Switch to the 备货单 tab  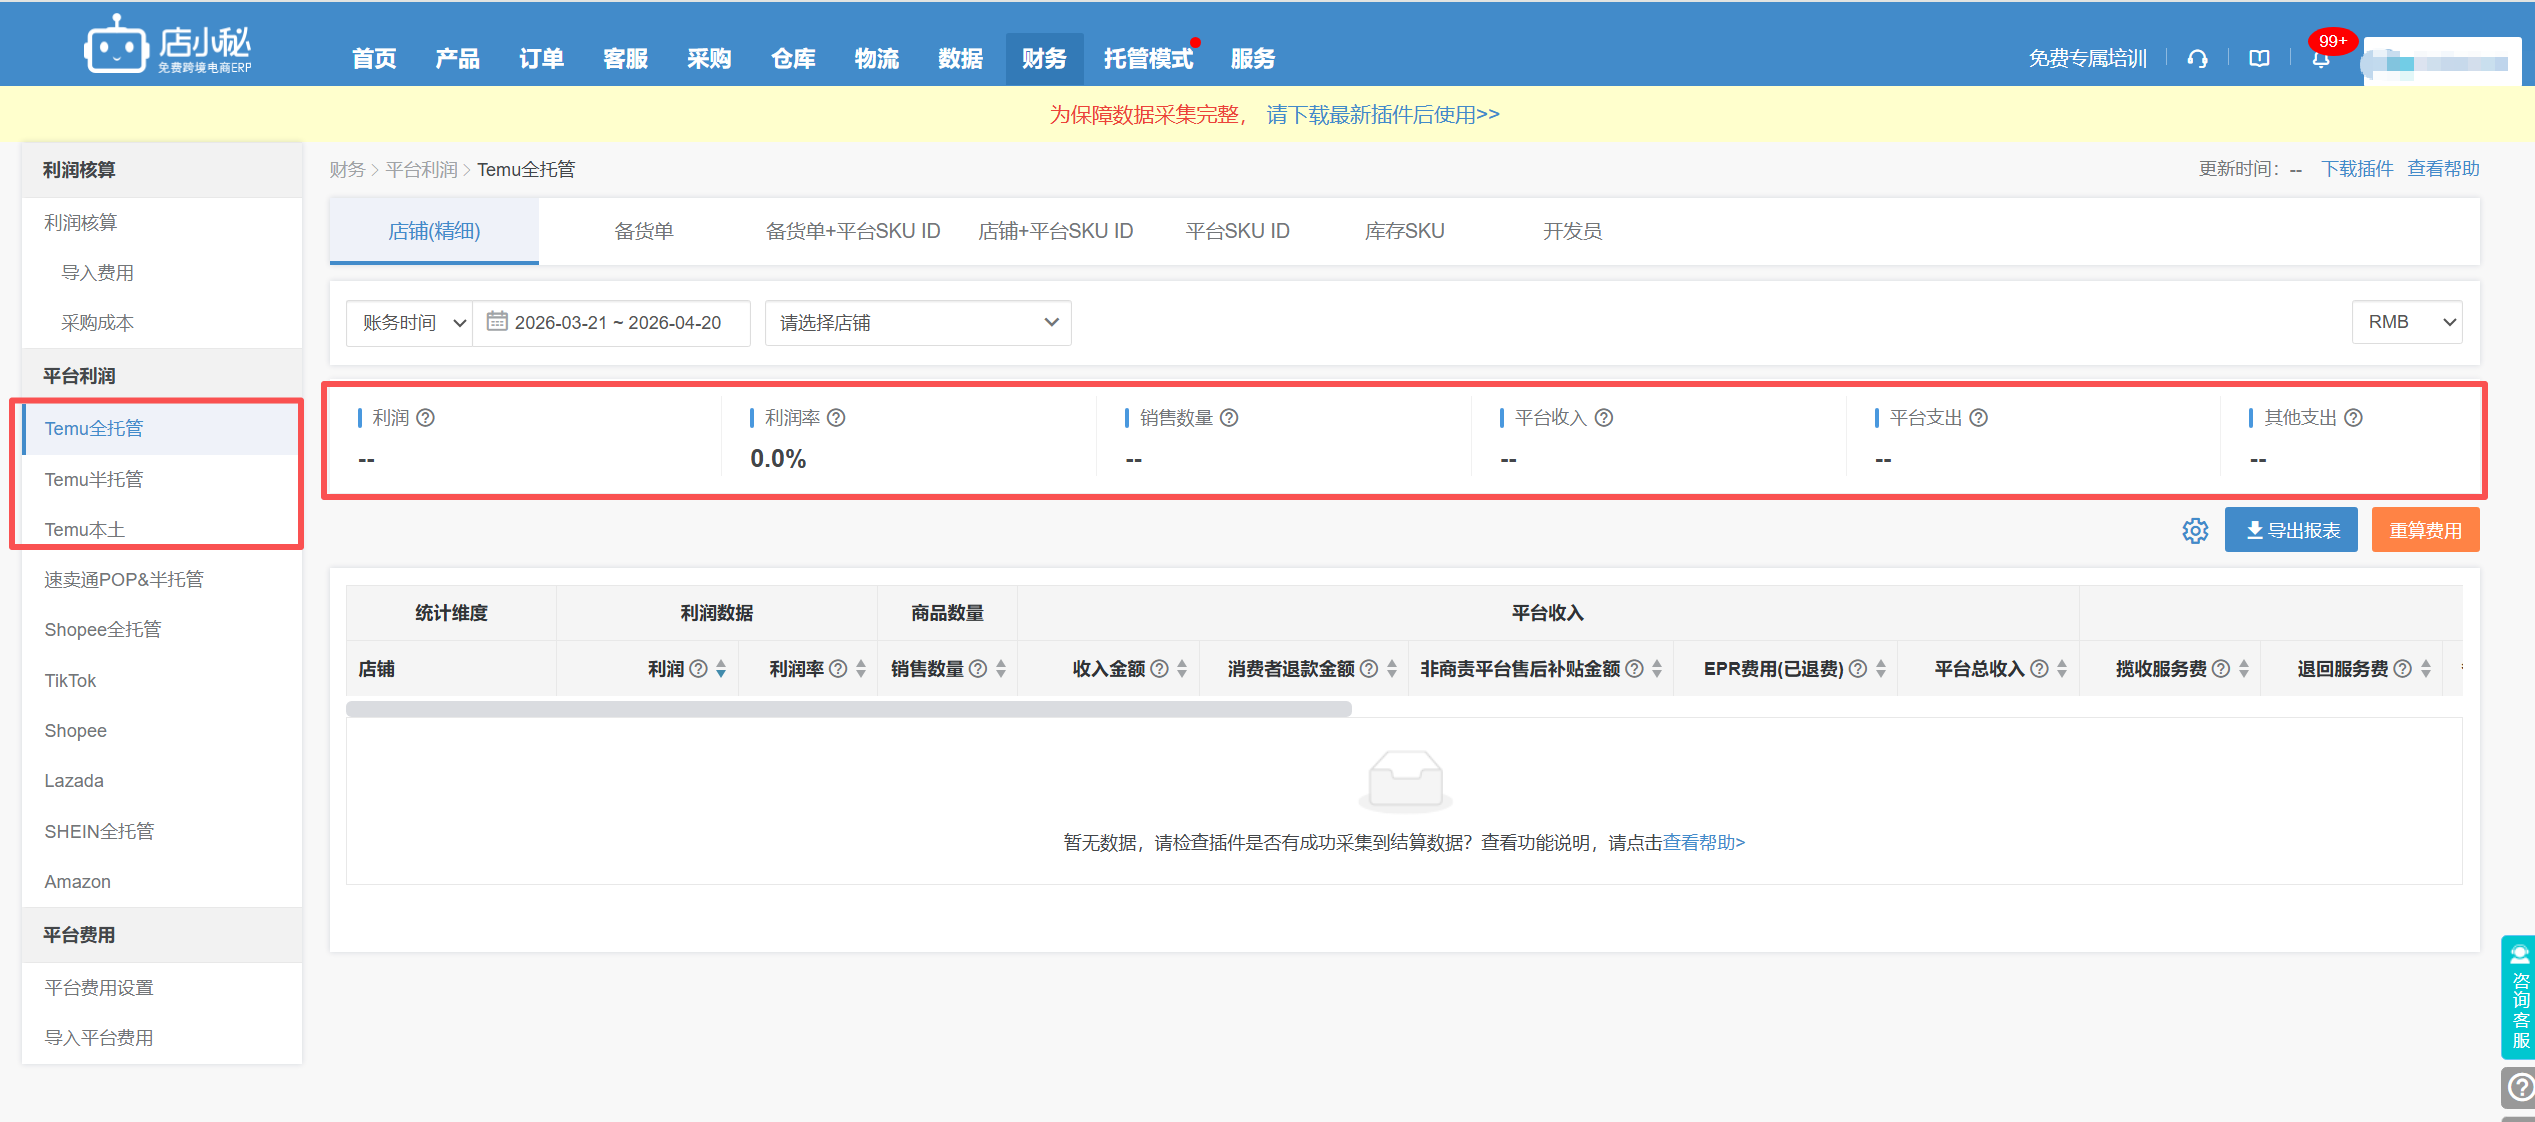pyautogui.click(x=643, y=230)
